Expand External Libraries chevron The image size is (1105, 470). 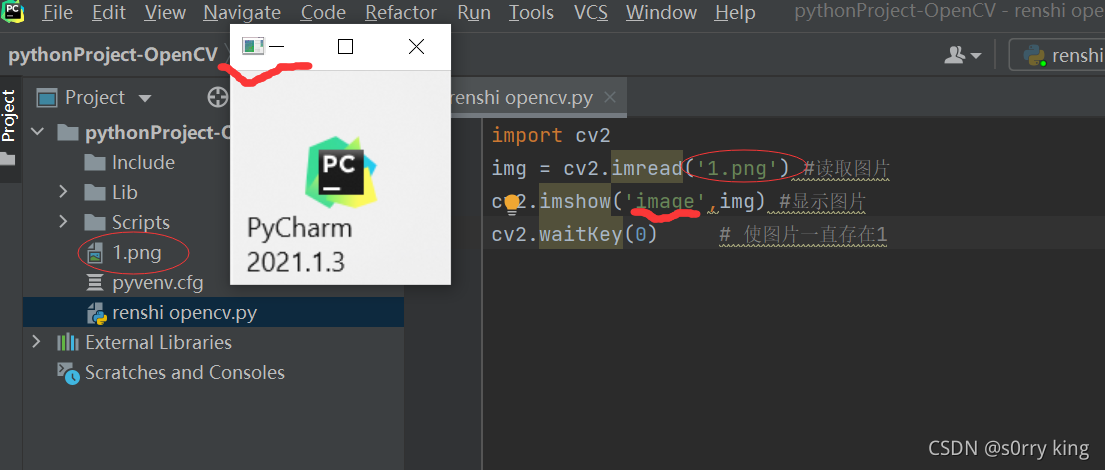(37, 342)
